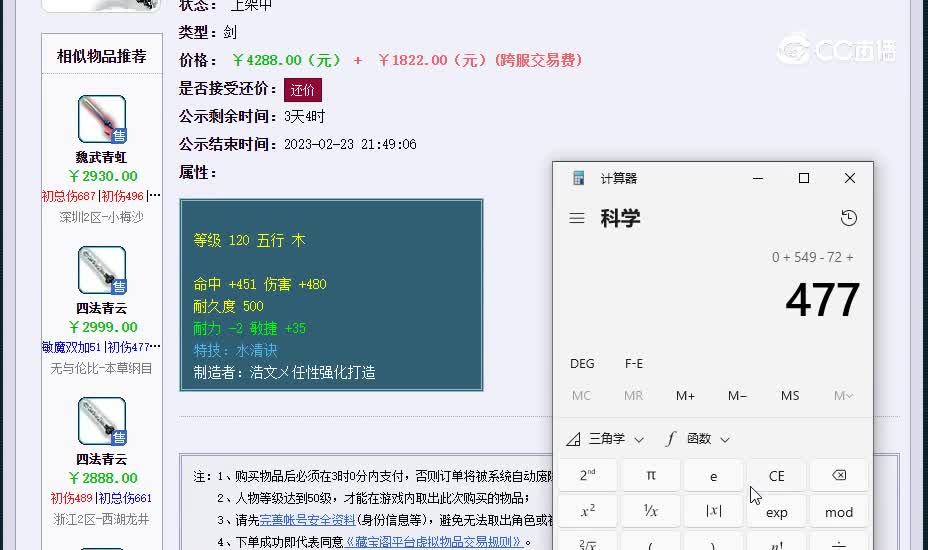The height and width of the screenshot is (550, 928).
Task: Click the 四法青云 item icon priced ¥2888.00
Action: (102, 421)
